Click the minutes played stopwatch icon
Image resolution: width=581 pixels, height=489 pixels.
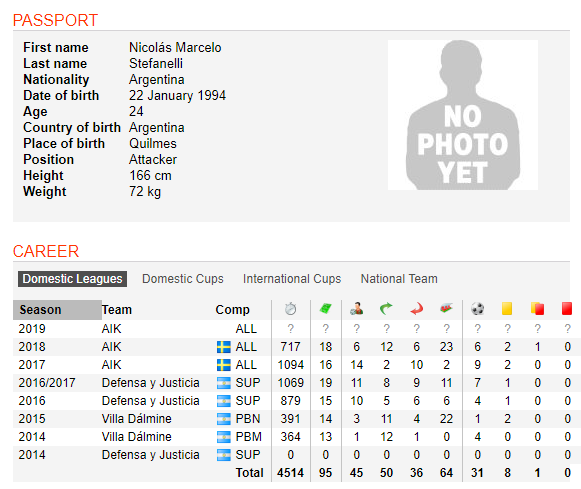point(290,309)
